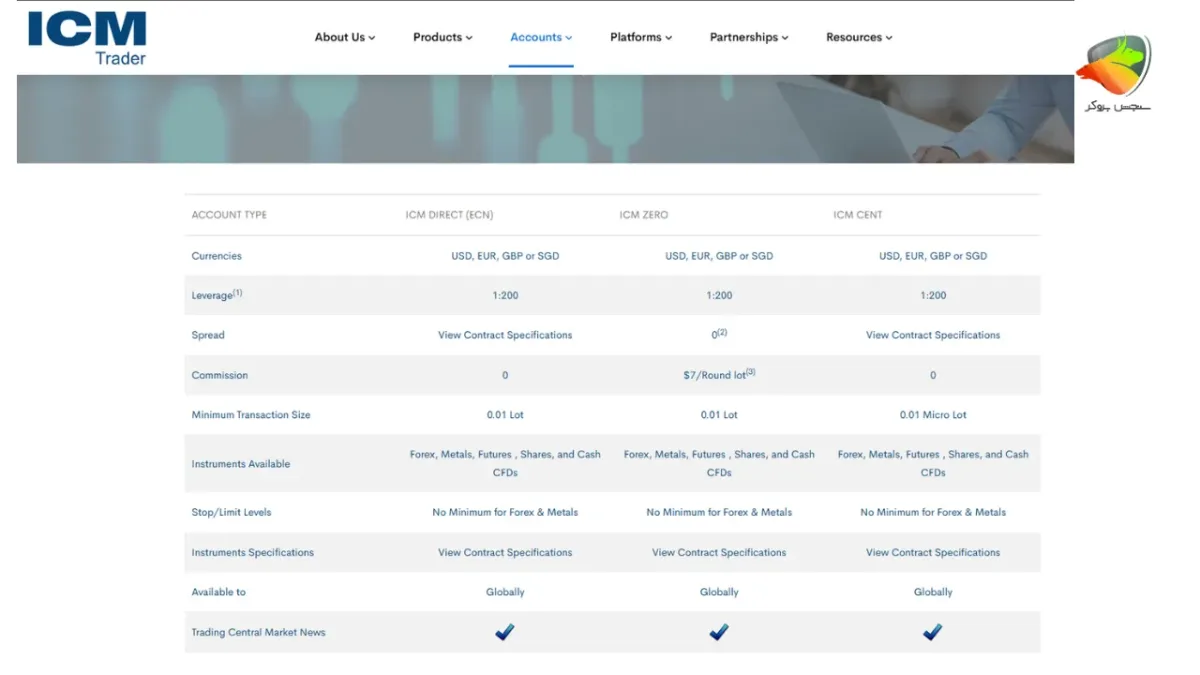Click the $7/Round lot commission value
The image size is (1200, 675).
(x=719, y=374)
